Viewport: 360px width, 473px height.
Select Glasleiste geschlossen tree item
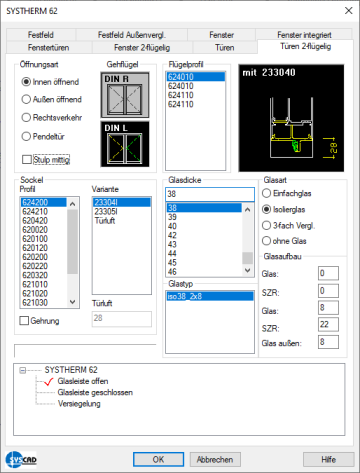point(95,392)
